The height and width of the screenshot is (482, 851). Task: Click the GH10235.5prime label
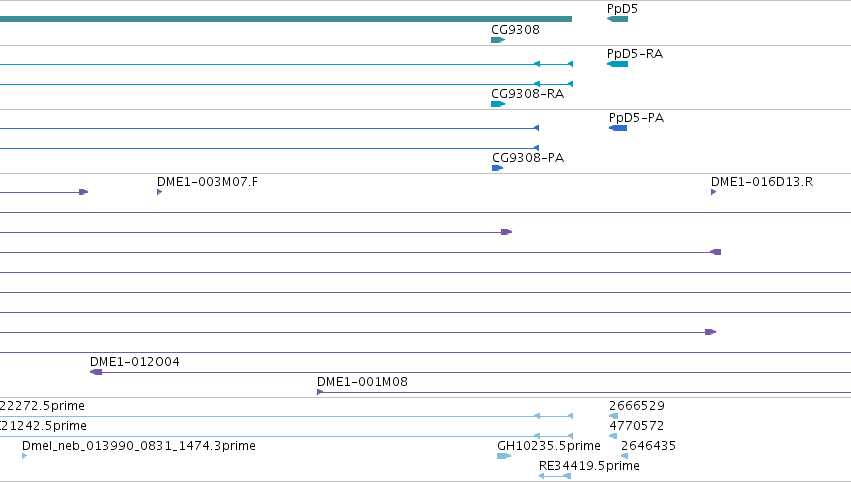549,446
